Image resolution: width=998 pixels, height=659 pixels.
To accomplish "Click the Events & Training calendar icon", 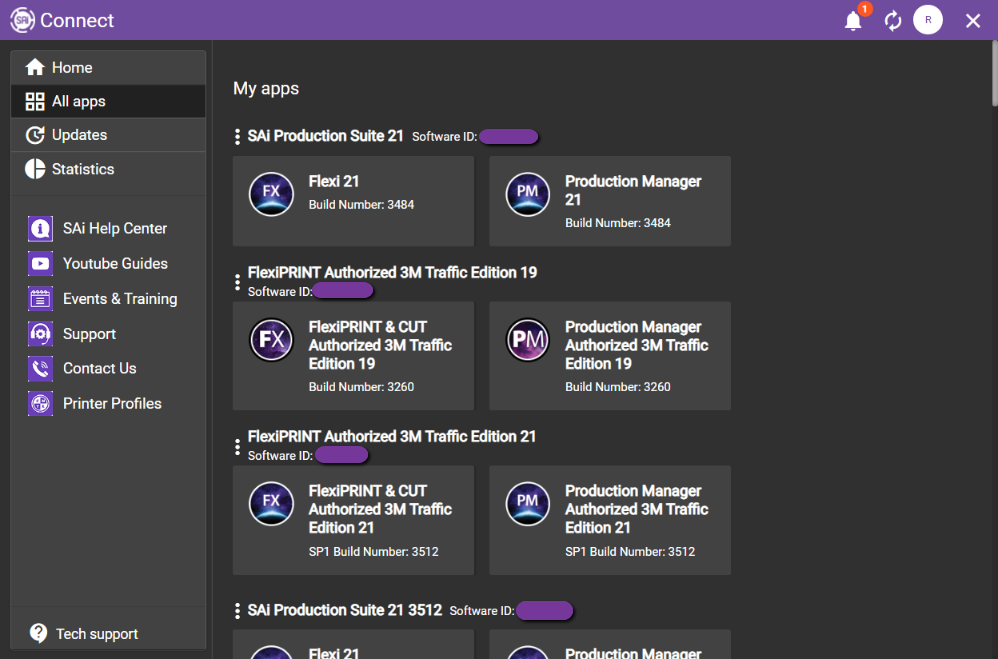I will click(40, 299).
